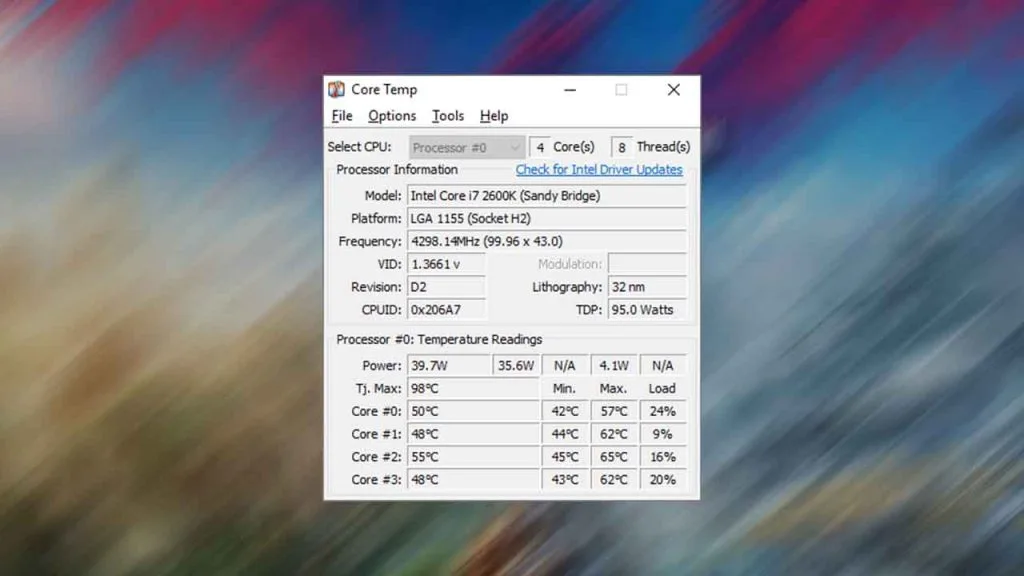Click the VID value 1.3661 v

446,264
